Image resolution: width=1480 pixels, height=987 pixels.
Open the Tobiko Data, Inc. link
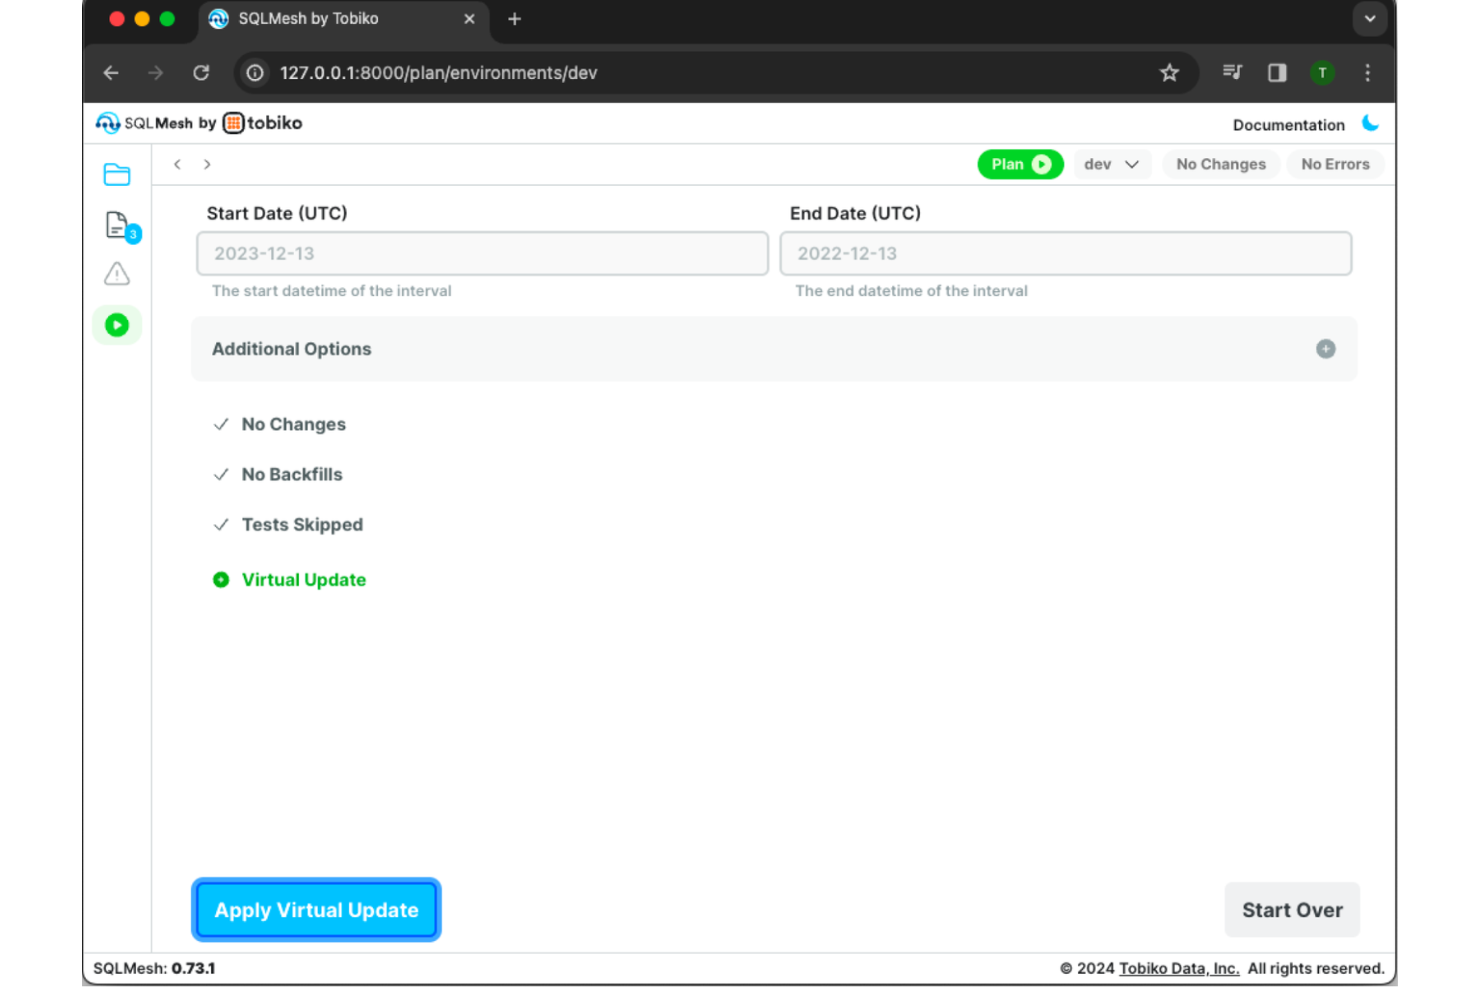tap(1179, 967)
